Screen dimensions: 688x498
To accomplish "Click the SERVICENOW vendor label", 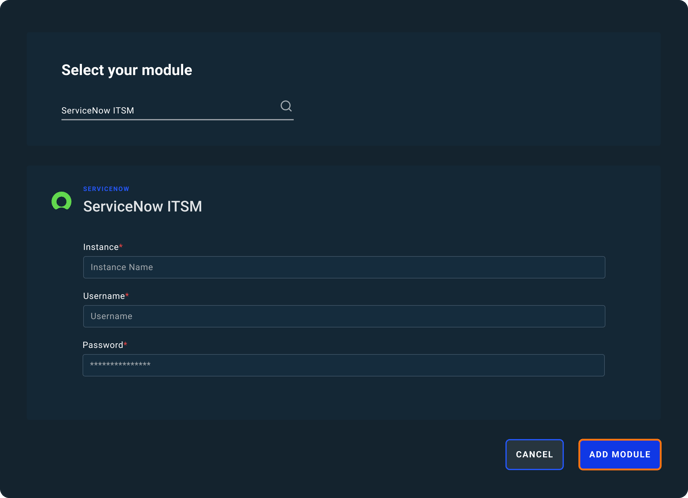I will 106,189.
